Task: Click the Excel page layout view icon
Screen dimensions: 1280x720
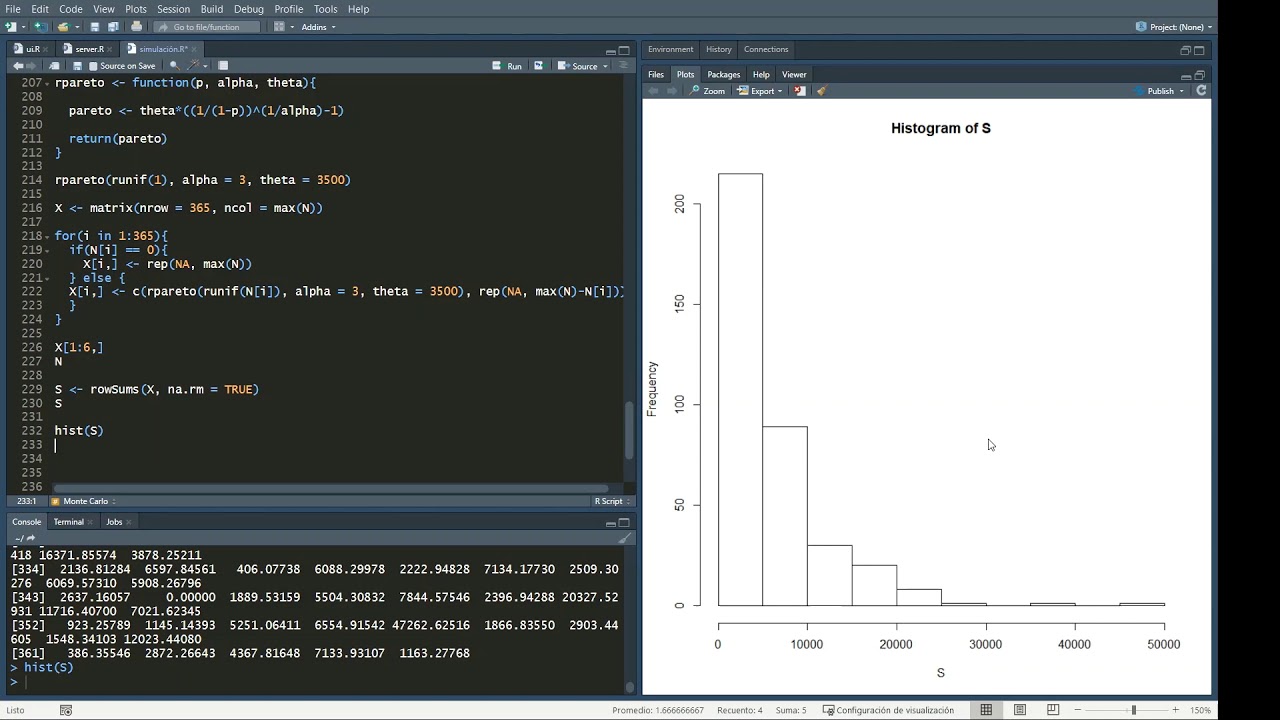Action: tap(1020, 710)
